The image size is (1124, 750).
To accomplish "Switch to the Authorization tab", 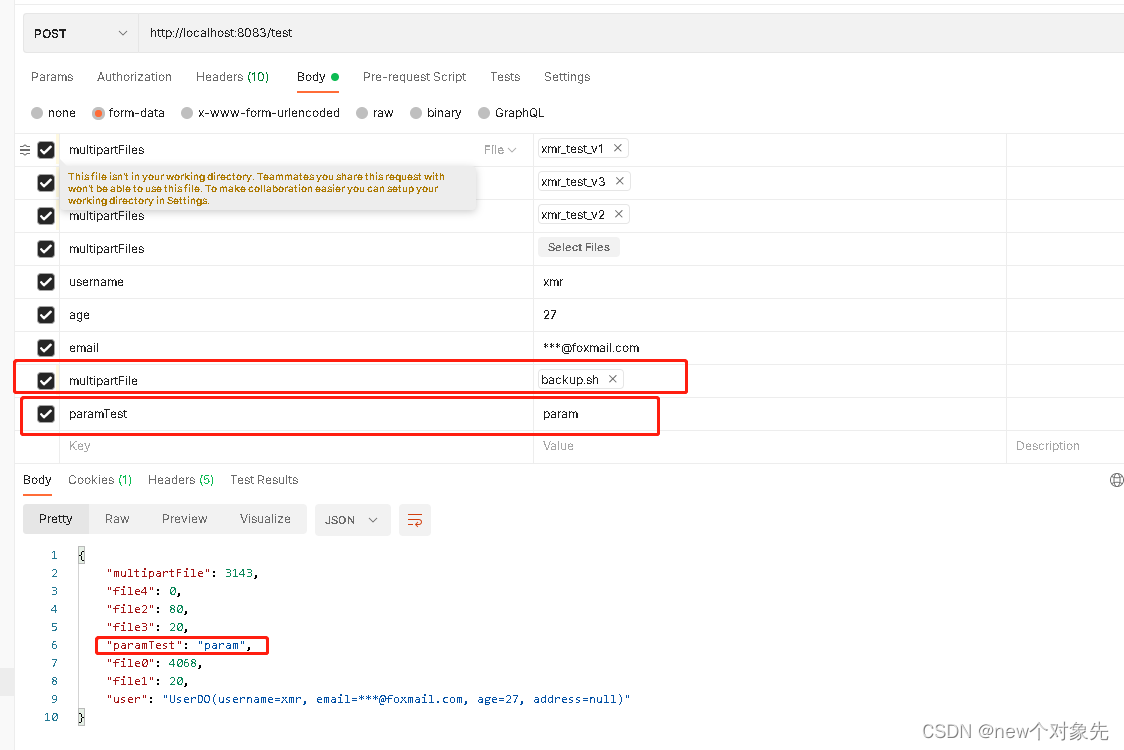I will (134, 77).
